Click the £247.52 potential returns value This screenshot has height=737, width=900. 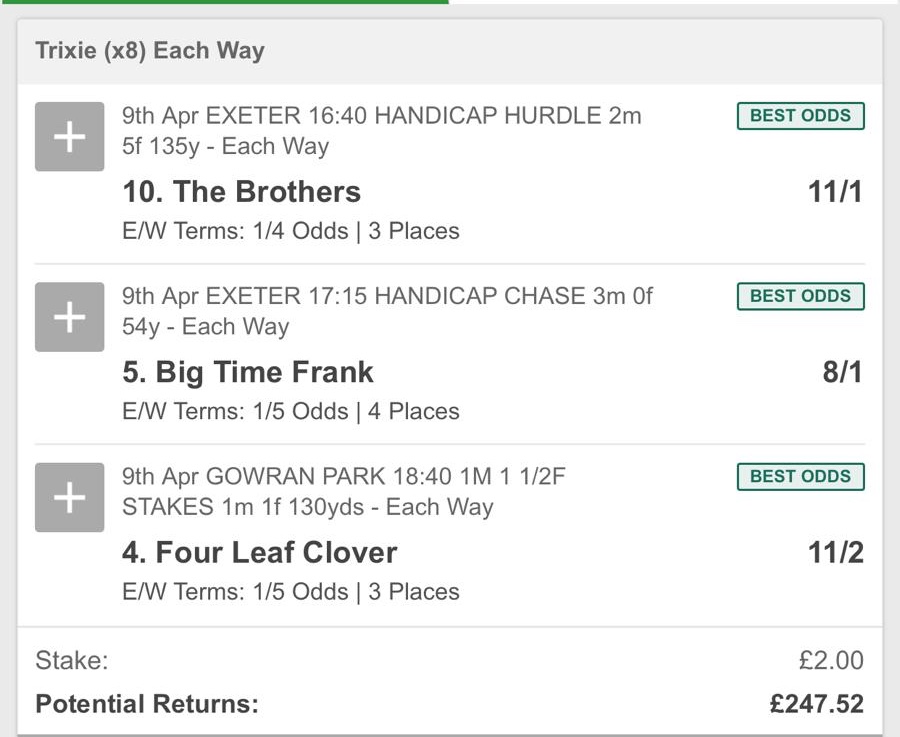pos(816,704)
